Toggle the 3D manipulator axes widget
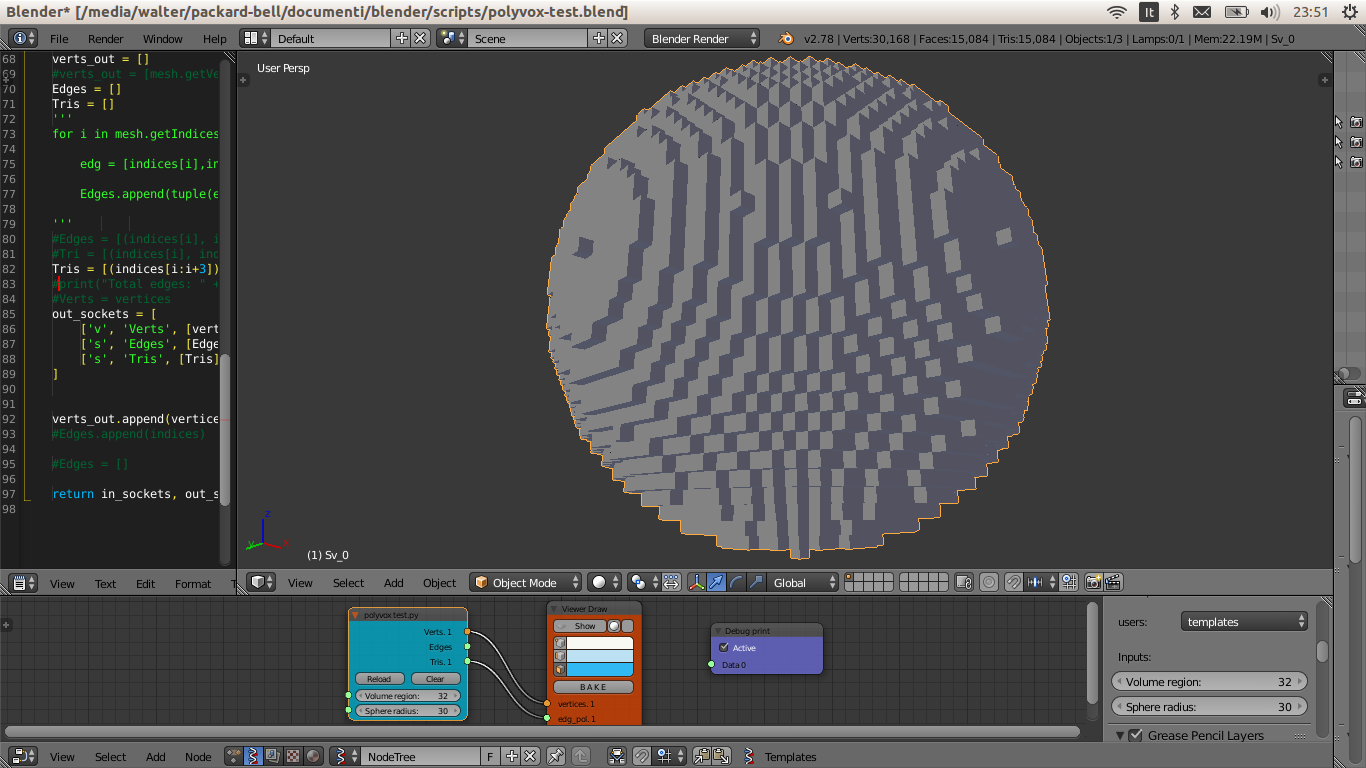1366x768 pixels. click(x=697, y=582)
